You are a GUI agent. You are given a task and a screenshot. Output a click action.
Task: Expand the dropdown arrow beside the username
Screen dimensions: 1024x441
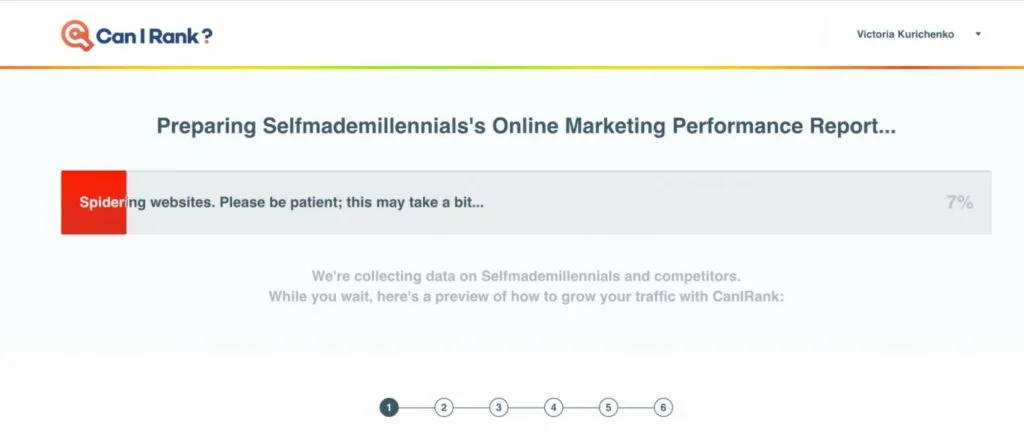977,34
